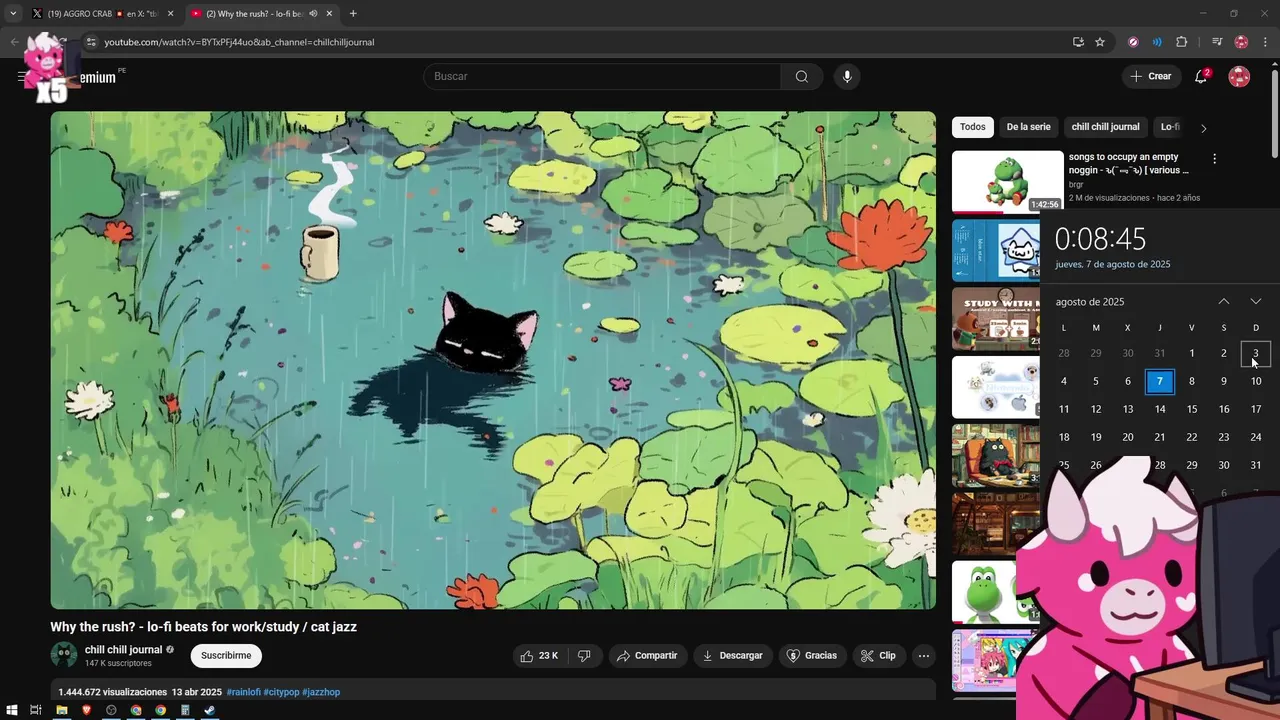The image size is (1280, 720).
Task: Select the De la serie chip
Action: [x=1028, y=127]
